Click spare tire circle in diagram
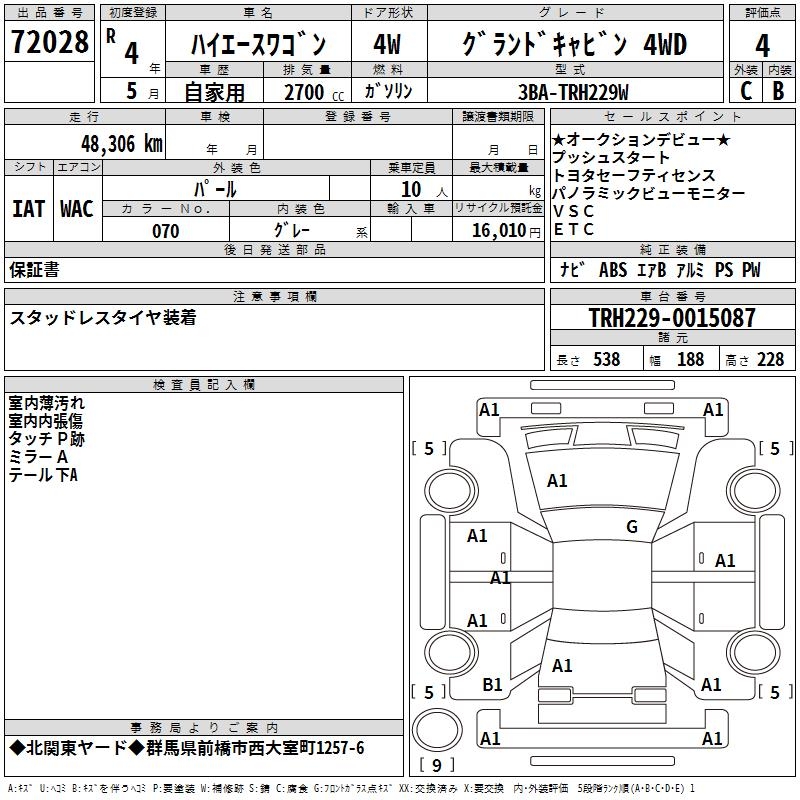Image resolution: width=800 pixels, height=800 pixels. tap(437, 730)
